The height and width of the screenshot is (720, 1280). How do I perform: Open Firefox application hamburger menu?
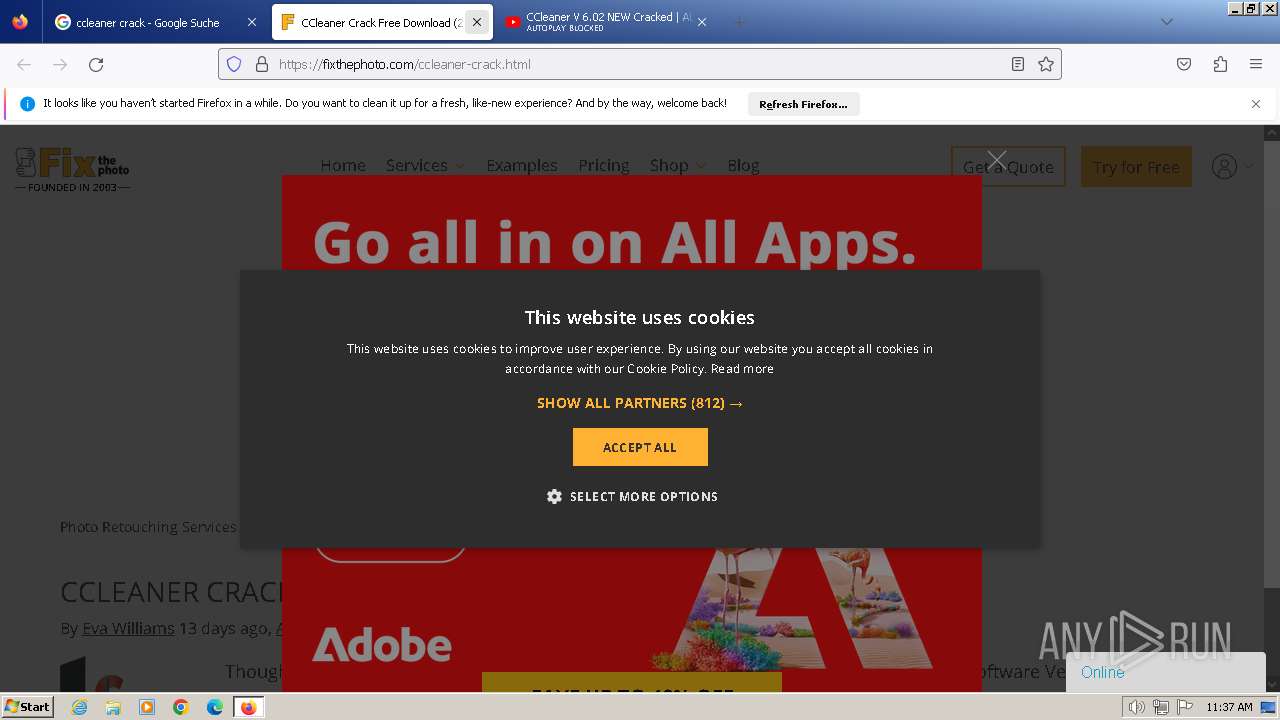[1256, 64]
